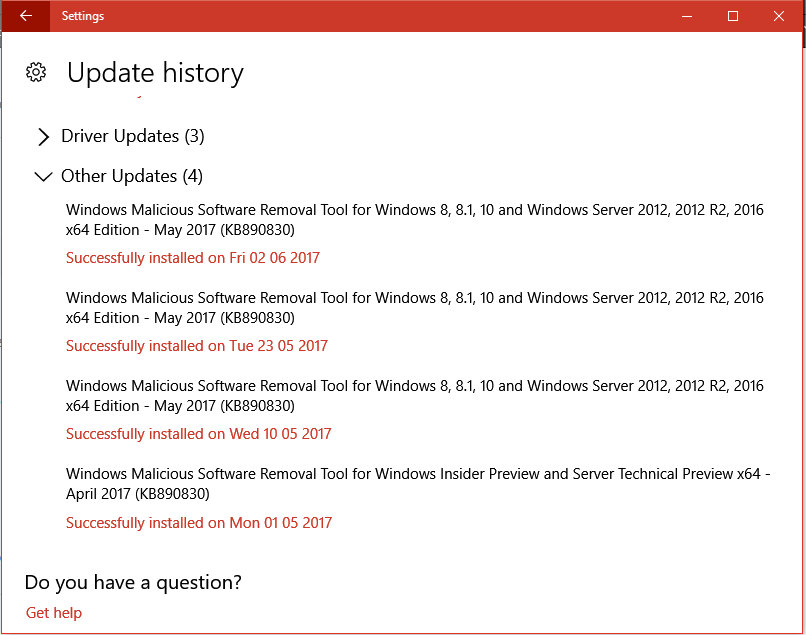Open the update installed Fri 02 06 2017
The width and height of the screenshot is (806, 635).
point(193,258)
